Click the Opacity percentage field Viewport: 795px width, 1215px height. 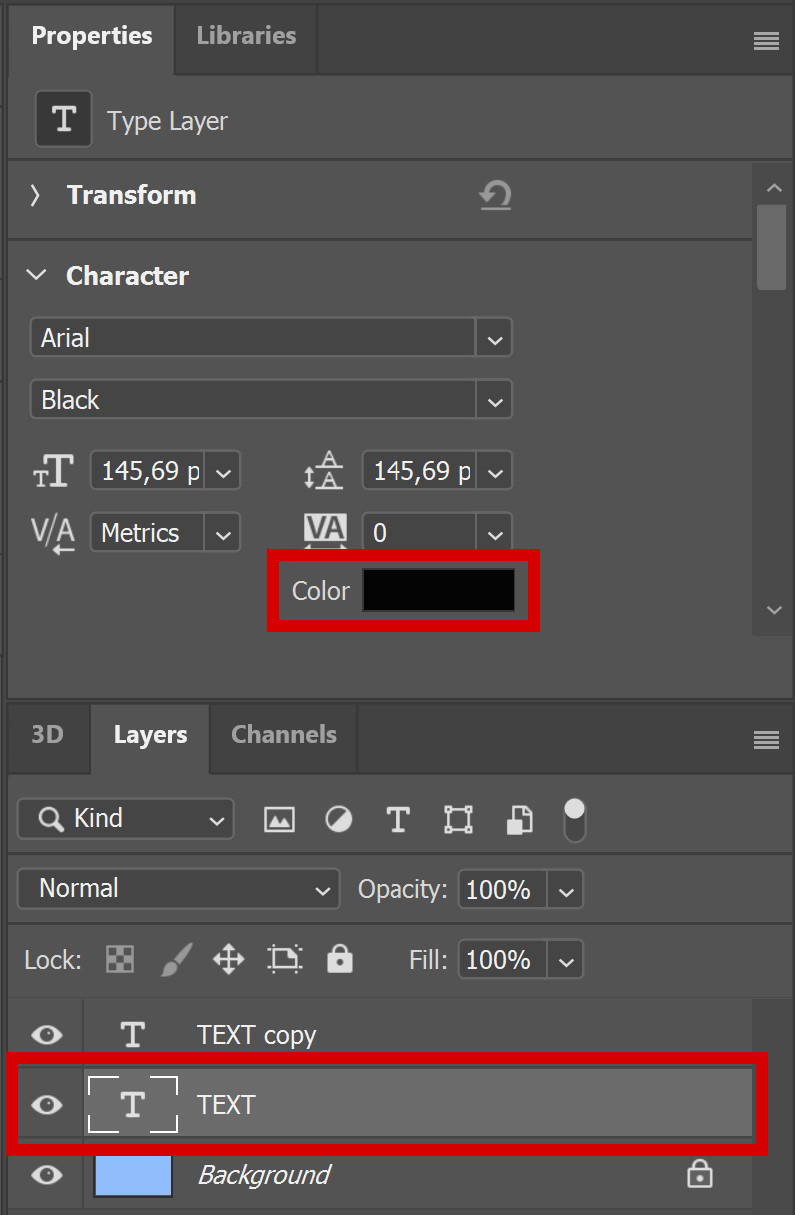503,889
